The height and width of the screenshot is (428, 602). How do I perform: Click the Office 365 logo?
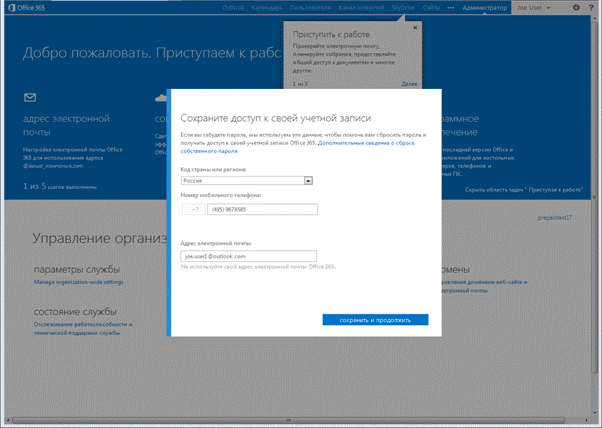click(x=27, y=7)
